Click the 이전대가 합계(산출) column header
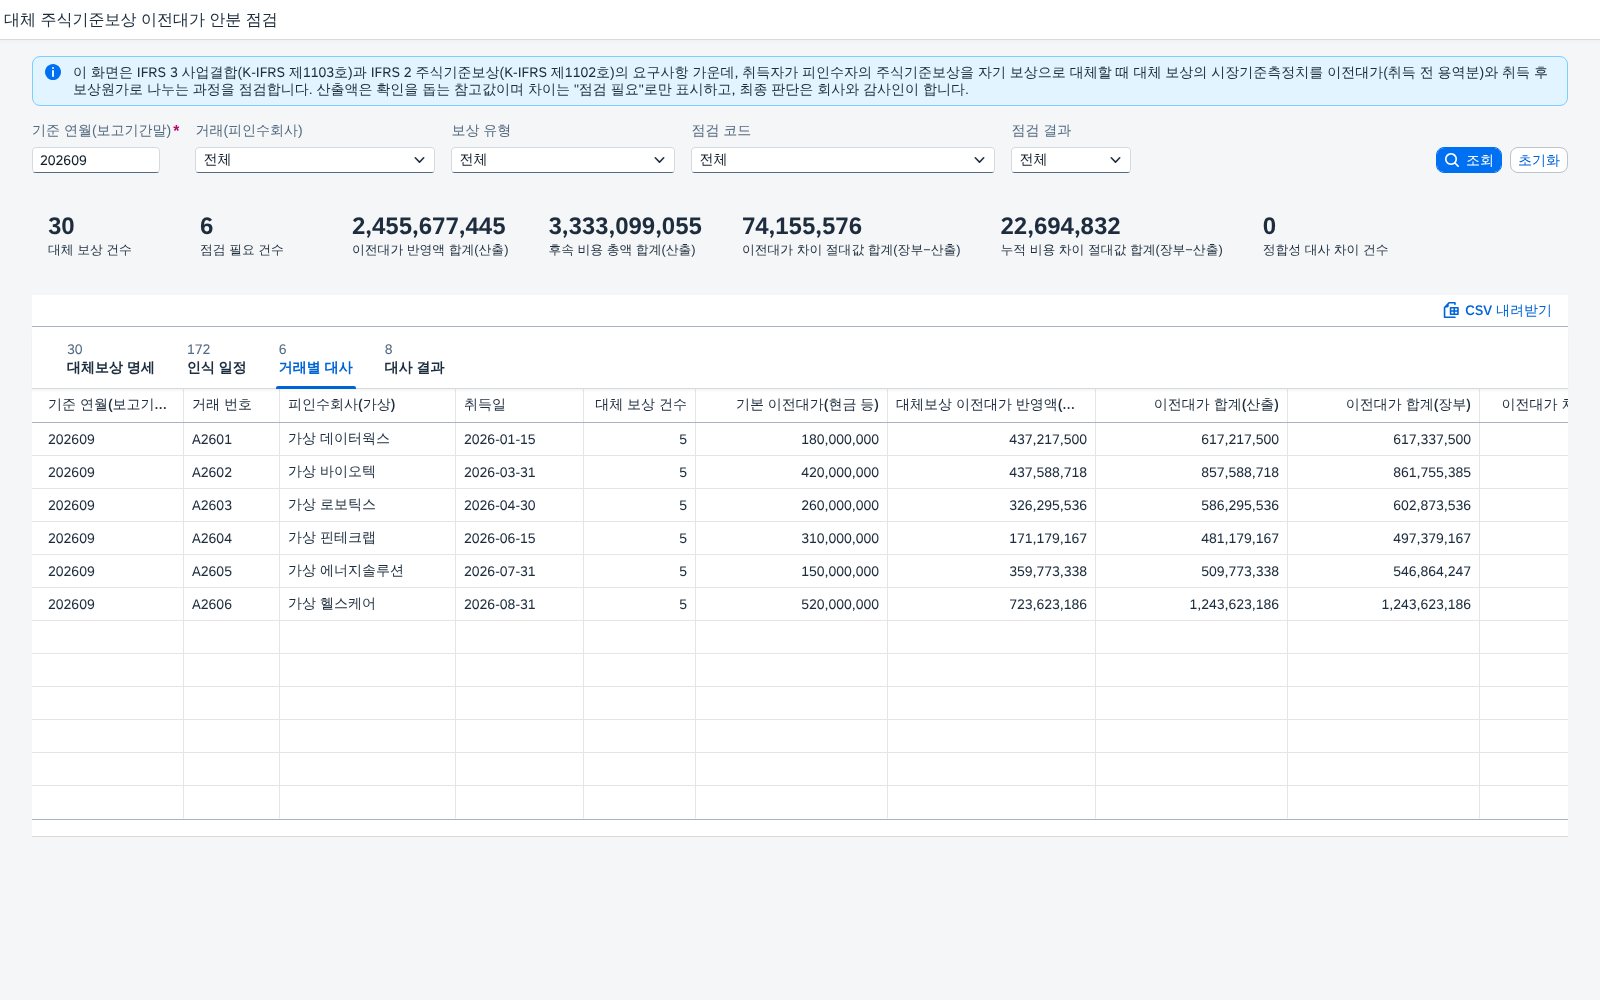This screenshot has height=1000, width=1600. coord(1191,405)
